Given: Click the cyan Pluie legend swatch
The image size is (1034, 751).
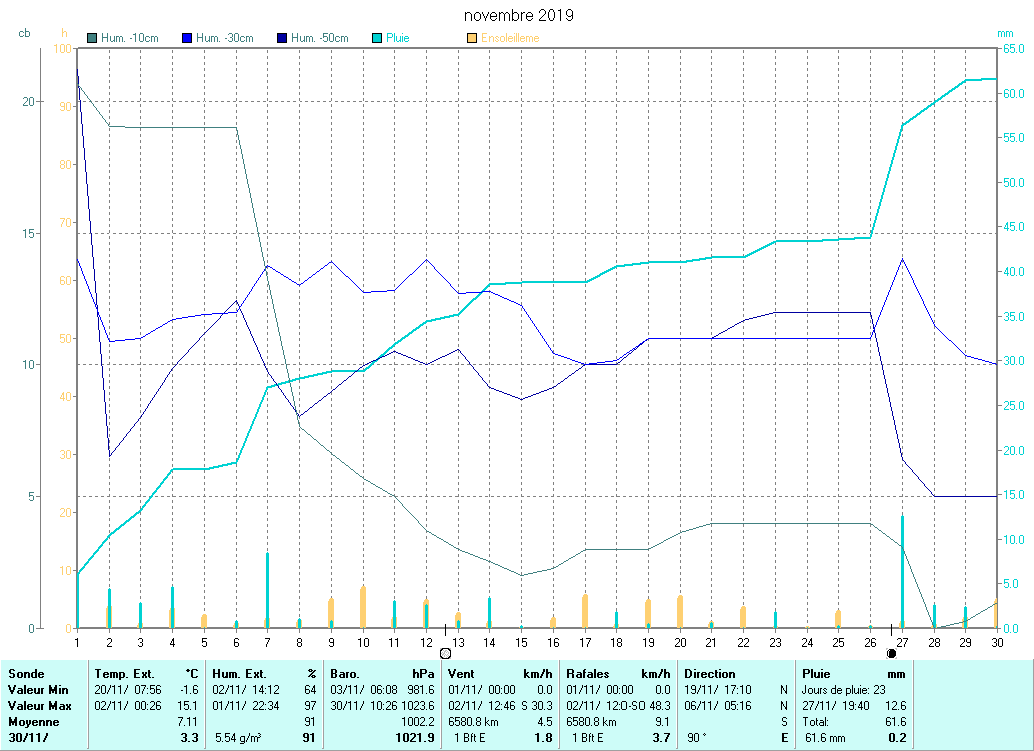Looking at the screenshot, I should click(x=377, y=38).
